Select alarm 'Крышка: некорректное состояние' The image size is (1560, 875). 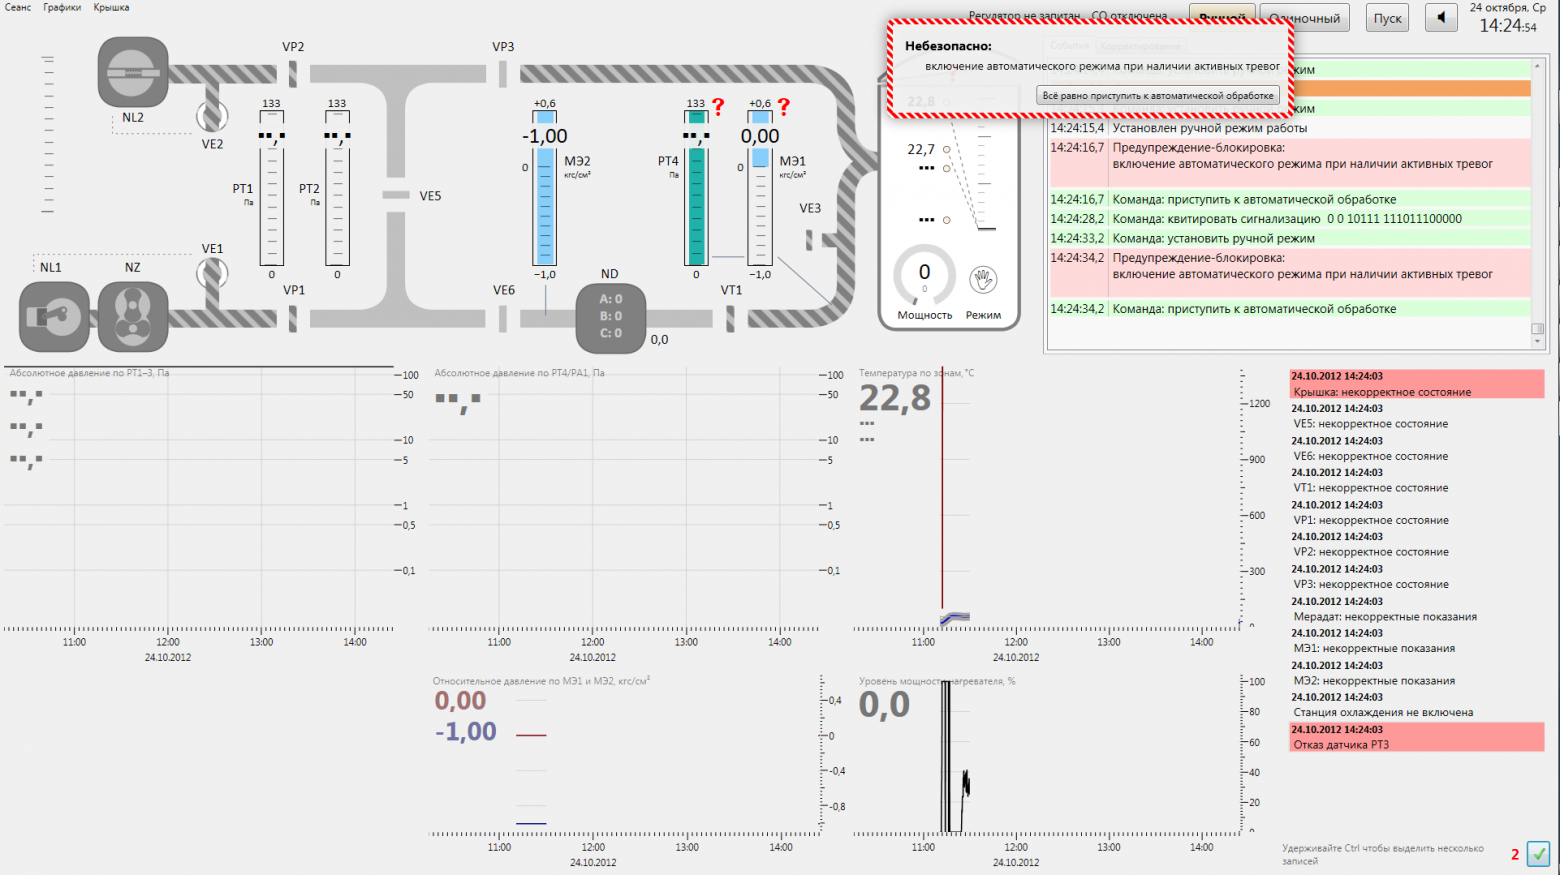(x=1417, y=384)
